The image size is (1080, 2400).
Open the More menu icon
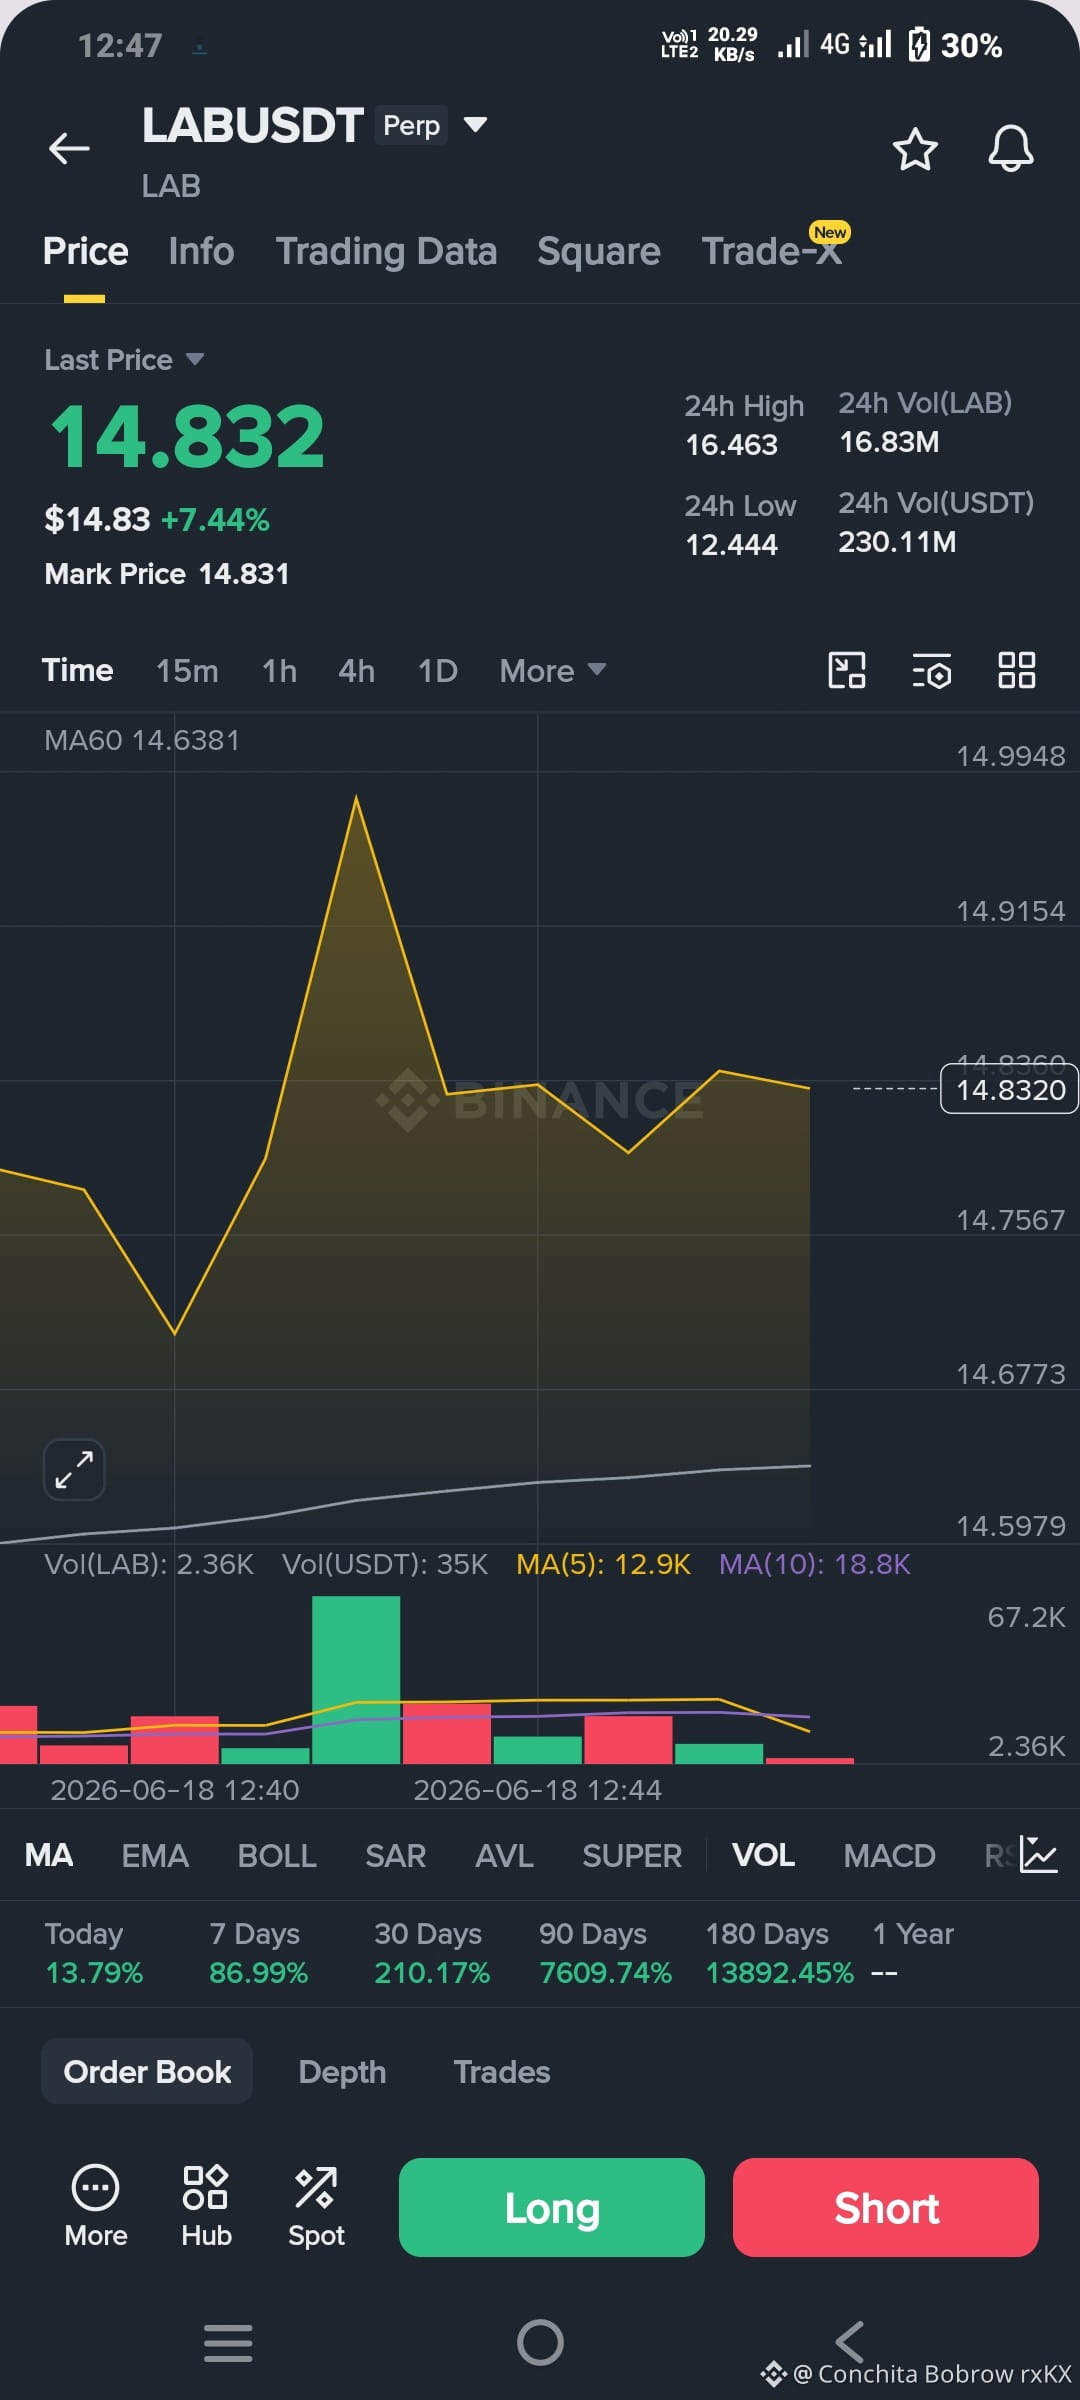pos(96,2206)
